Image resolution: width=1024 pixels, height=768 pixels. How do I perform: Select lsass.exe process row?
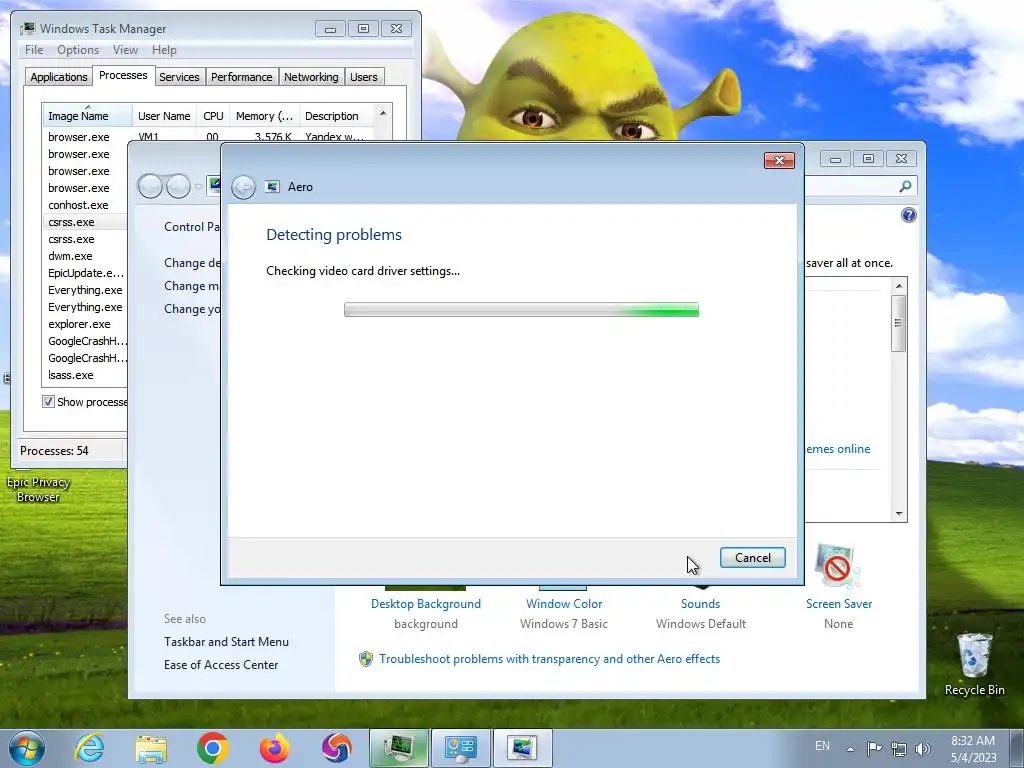(85, 375)
